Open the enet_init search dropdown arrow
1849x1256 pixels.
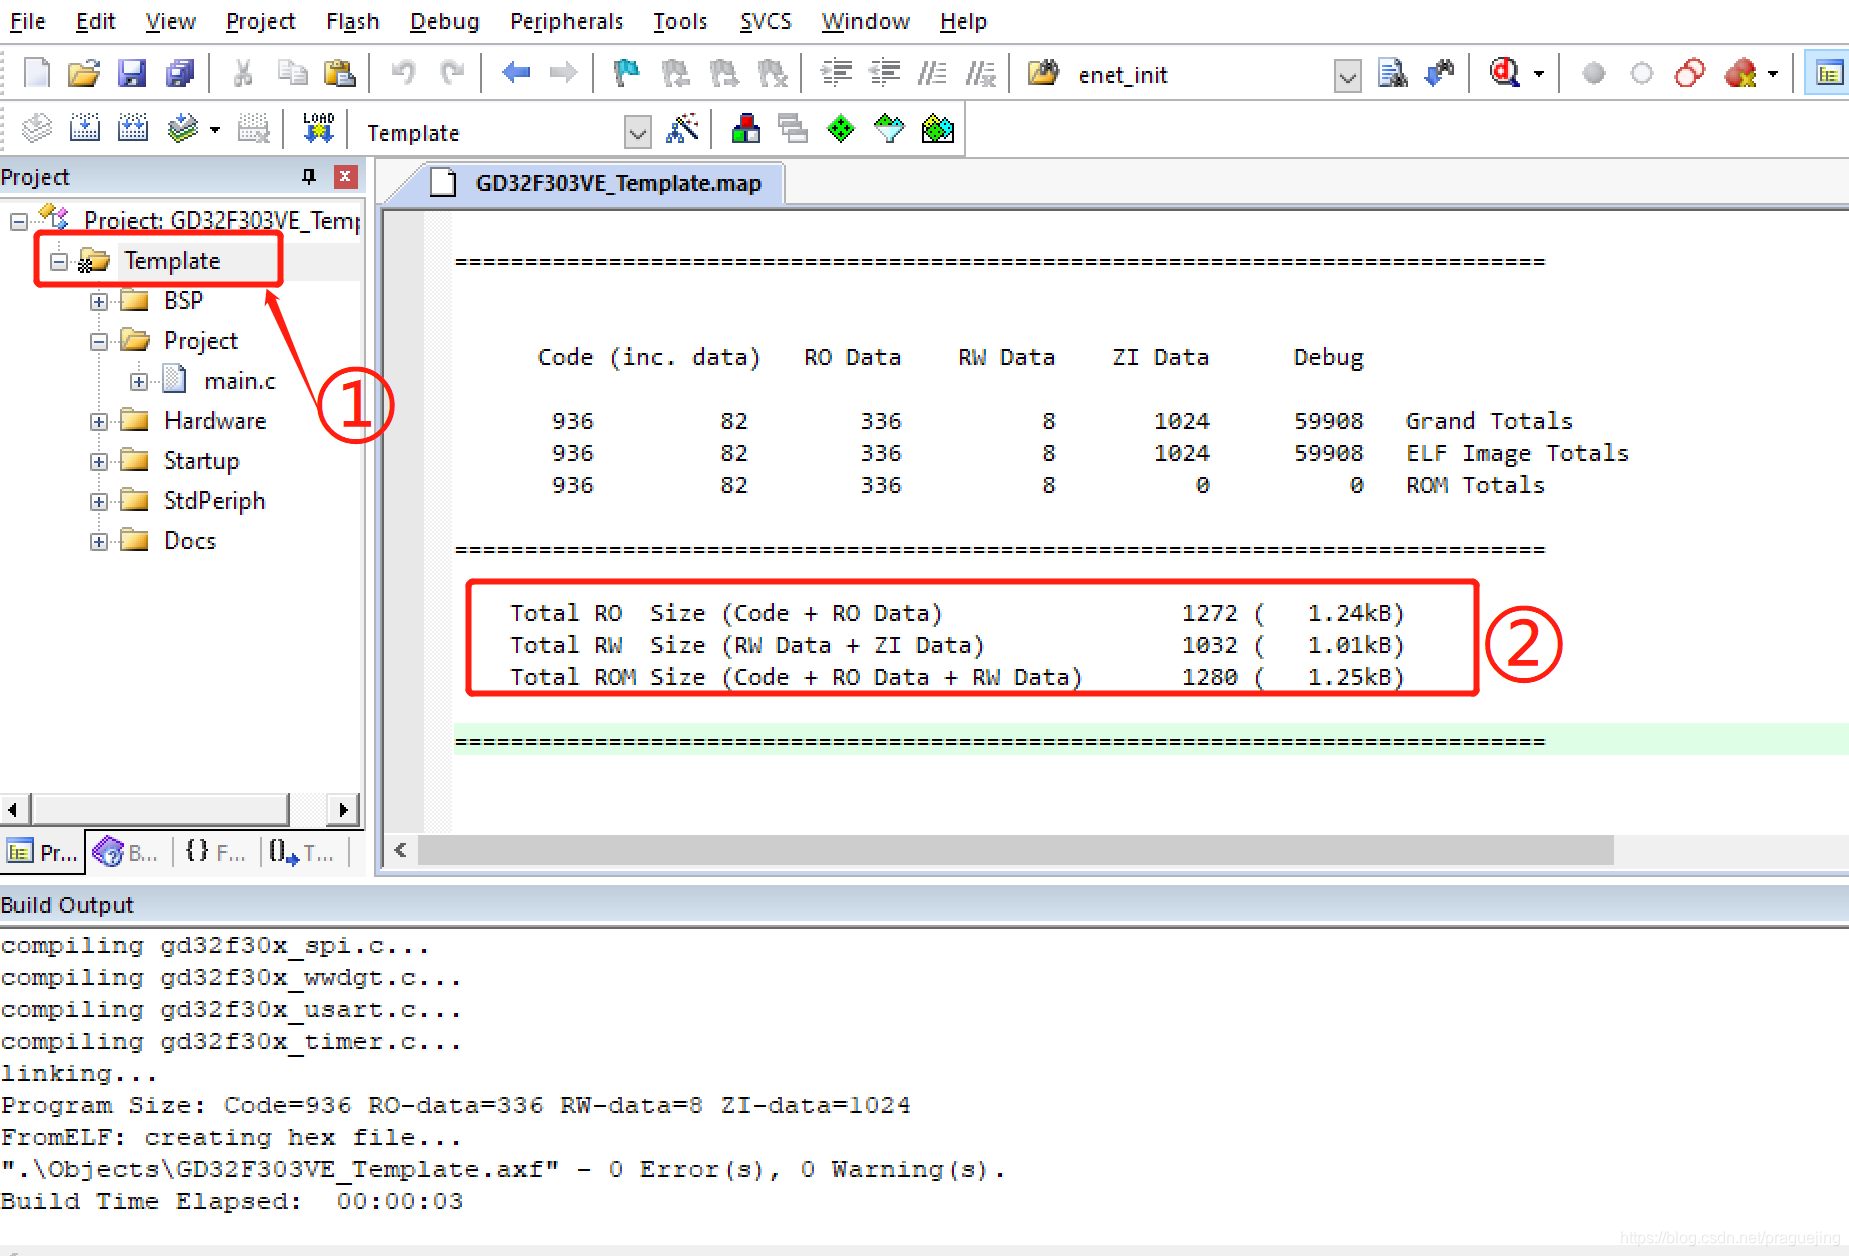[1347, 76]
